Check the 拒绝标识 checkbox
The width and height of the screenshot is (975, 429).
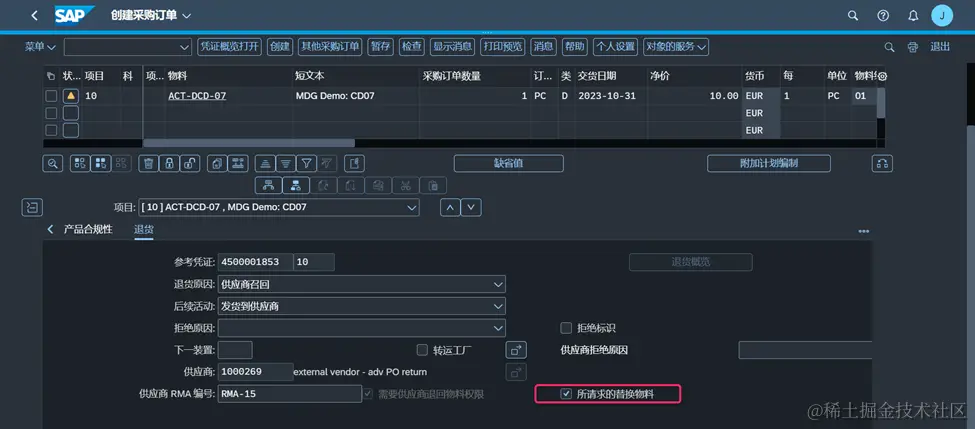pos(566,328)
